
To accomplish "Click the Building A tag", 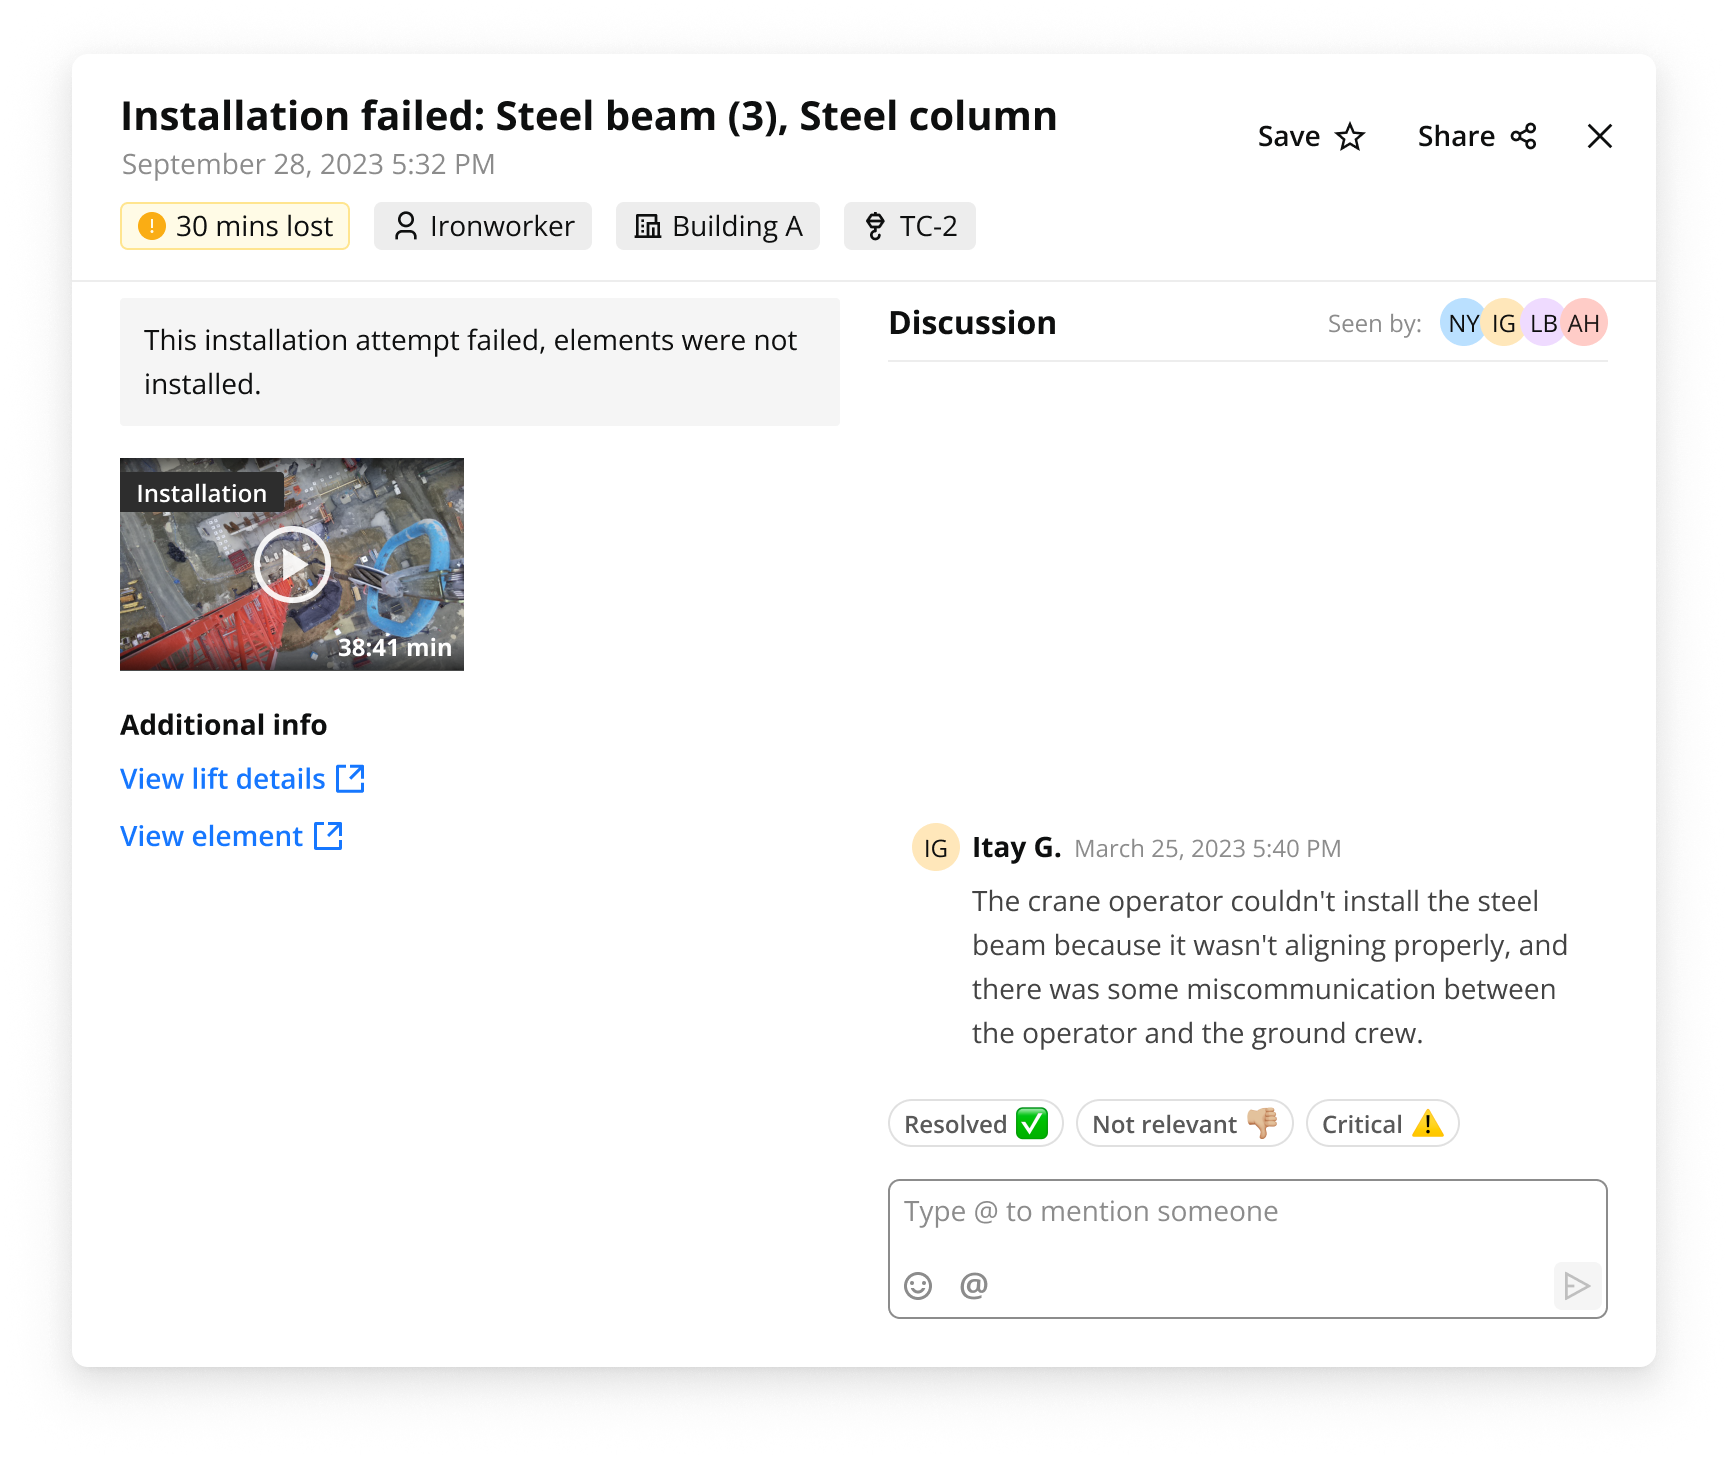I will coord(717,226).
